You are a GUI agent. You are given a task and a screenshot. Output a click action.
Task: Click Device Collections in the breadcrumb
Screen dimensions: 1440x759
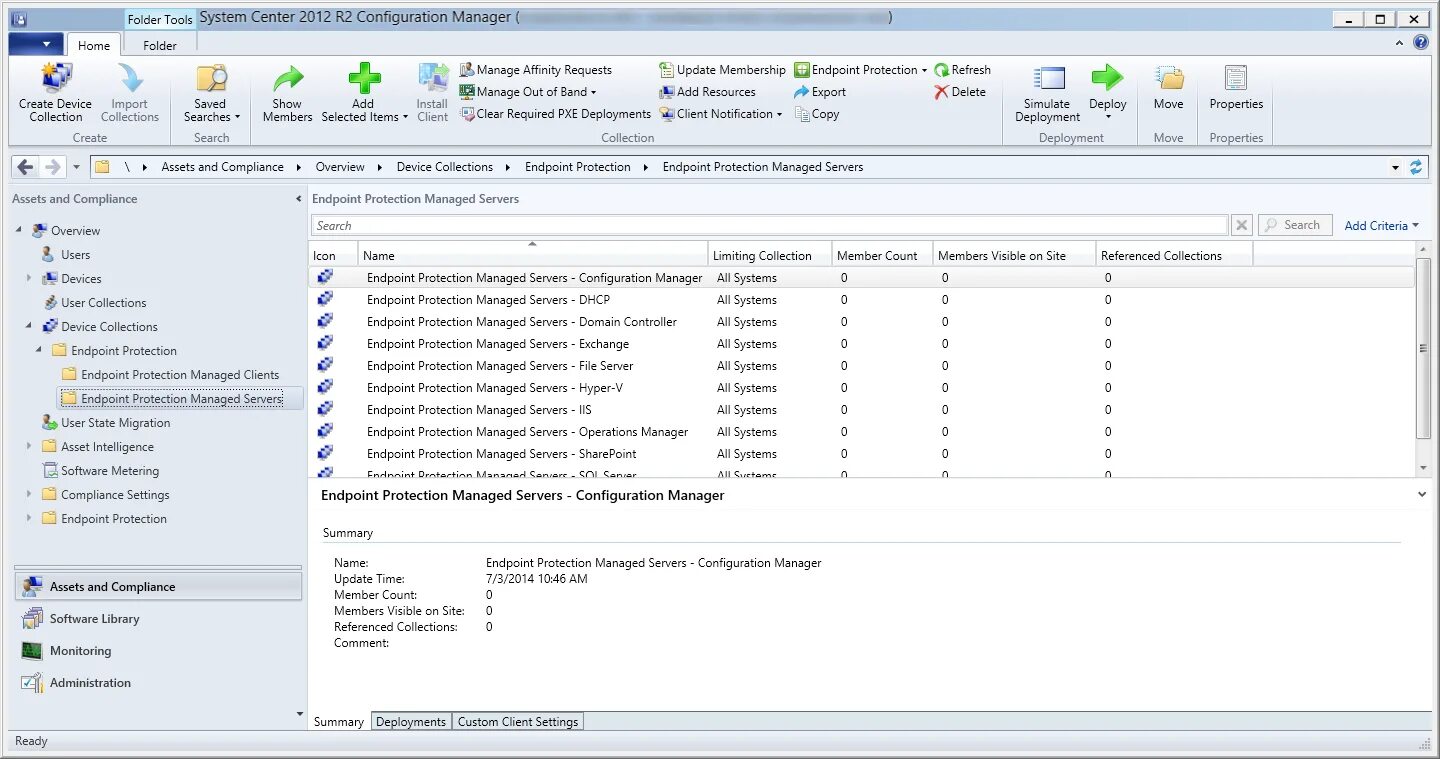pyautogui.click(x=445, y=167)
